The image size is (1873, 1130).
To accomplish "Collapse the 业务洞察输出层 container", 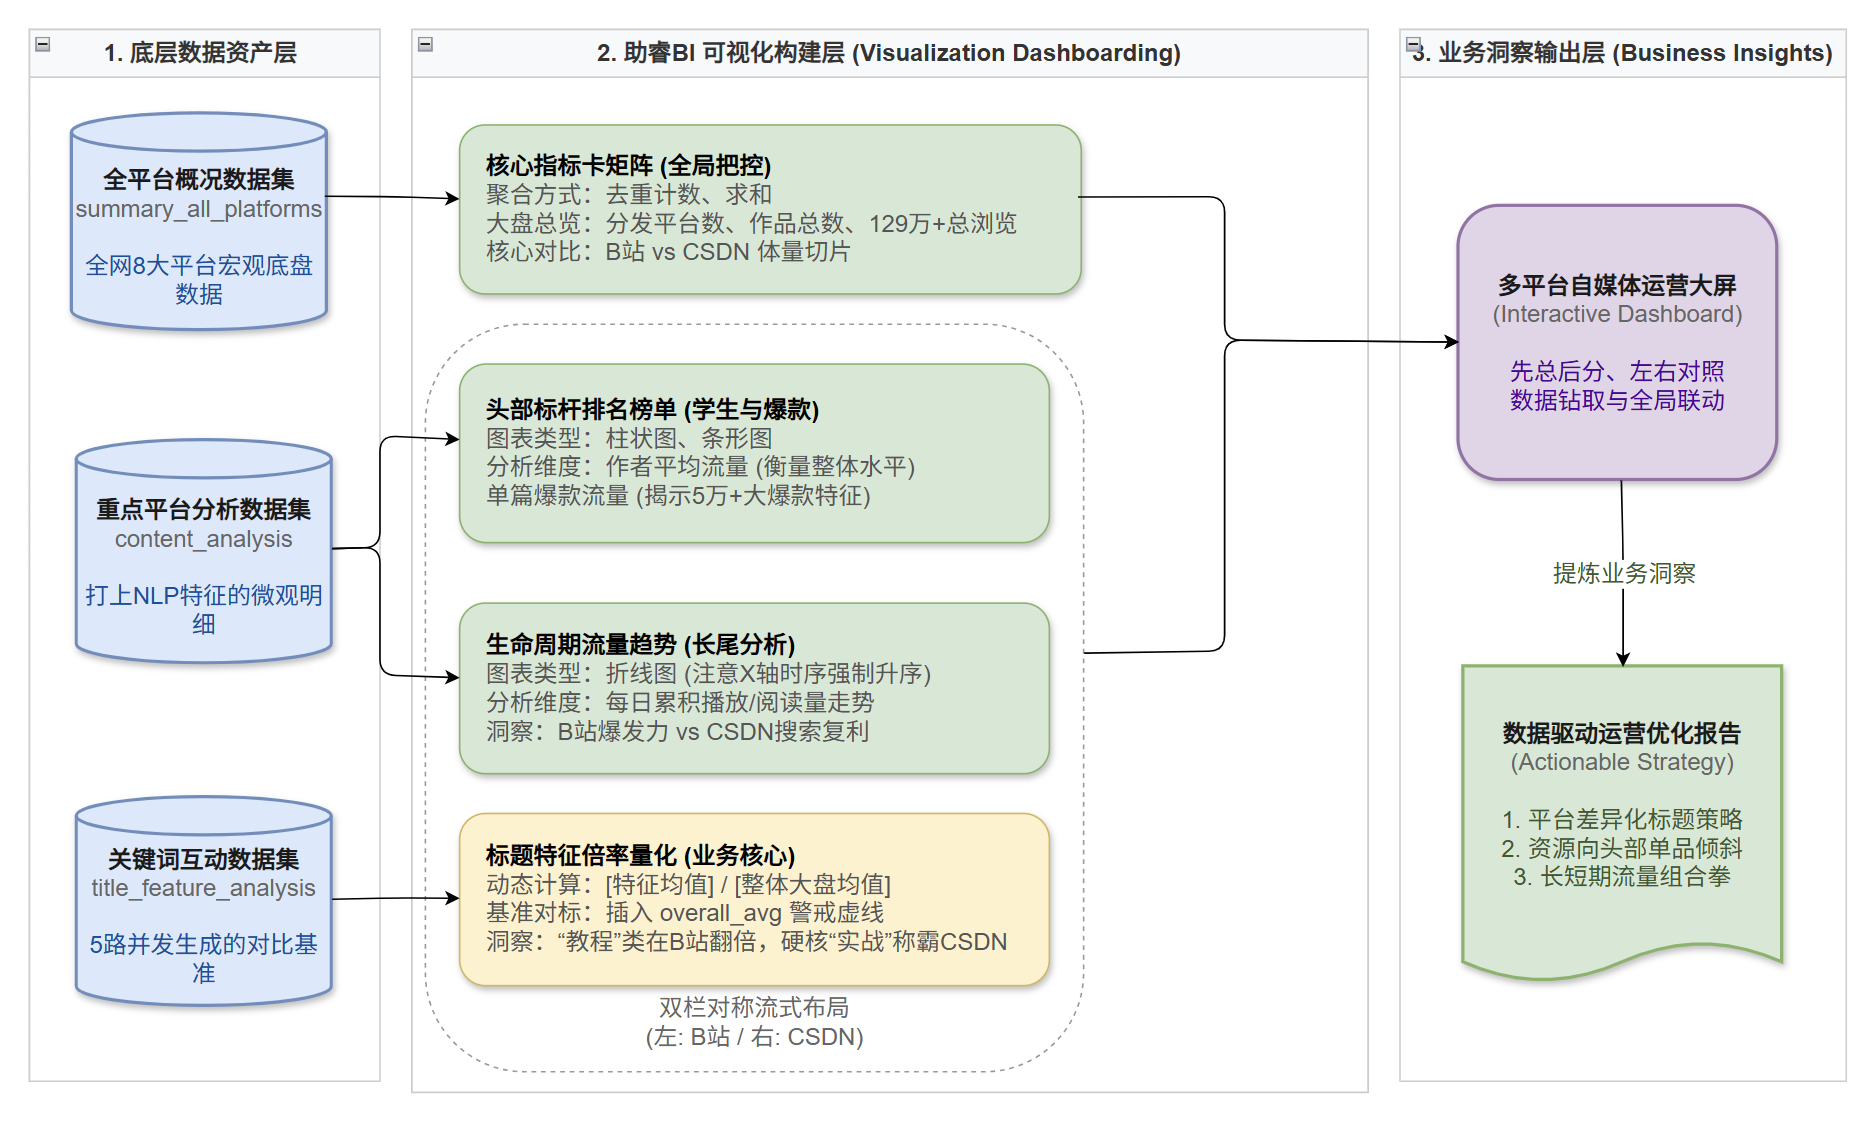I will (1413, 44).
